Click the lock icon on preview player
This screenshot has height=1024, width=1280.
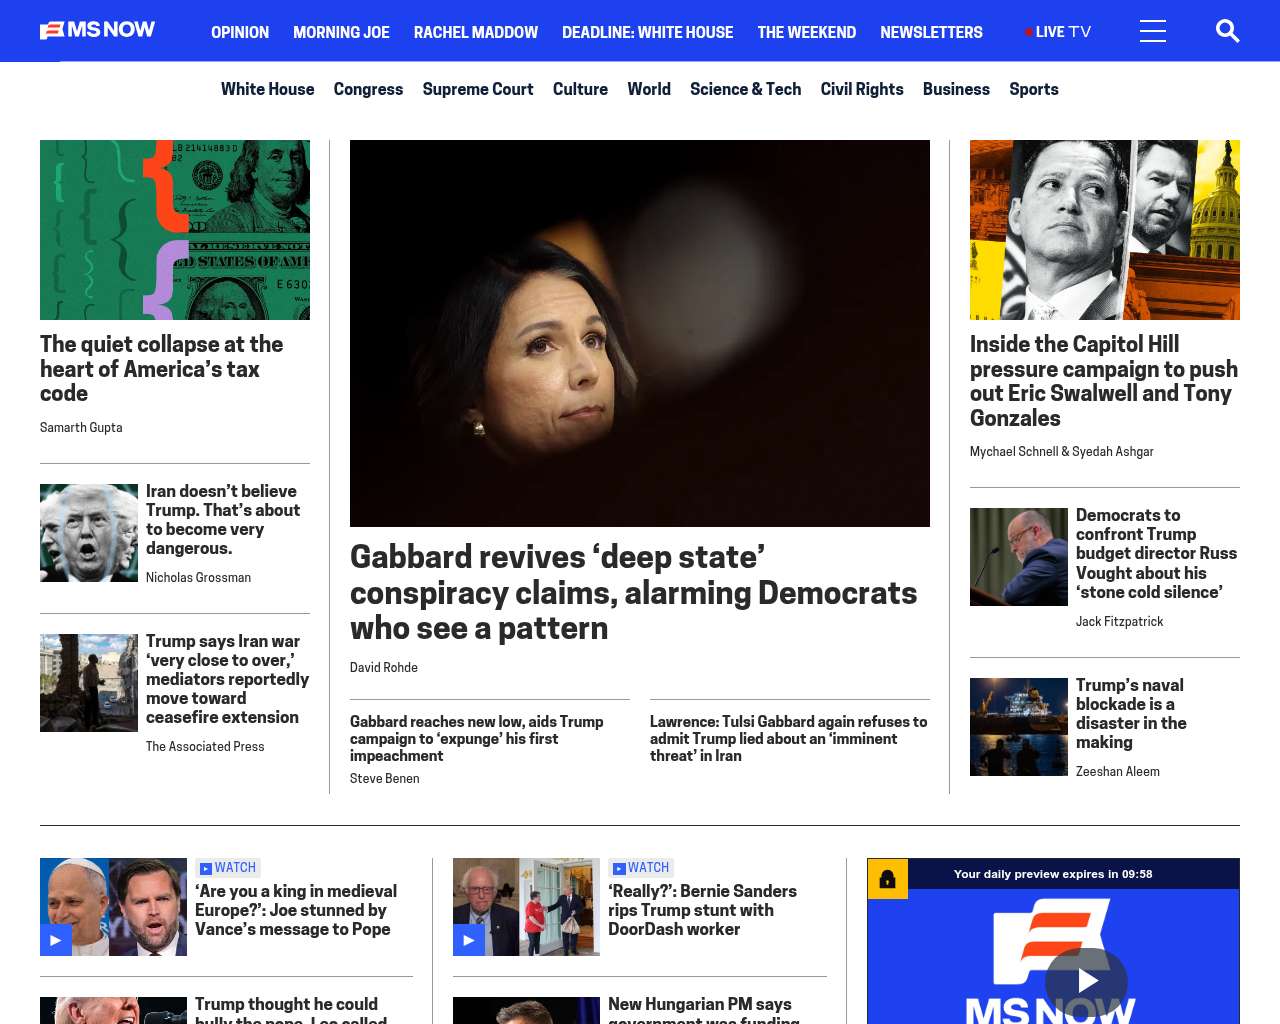[x=887, y=879]
